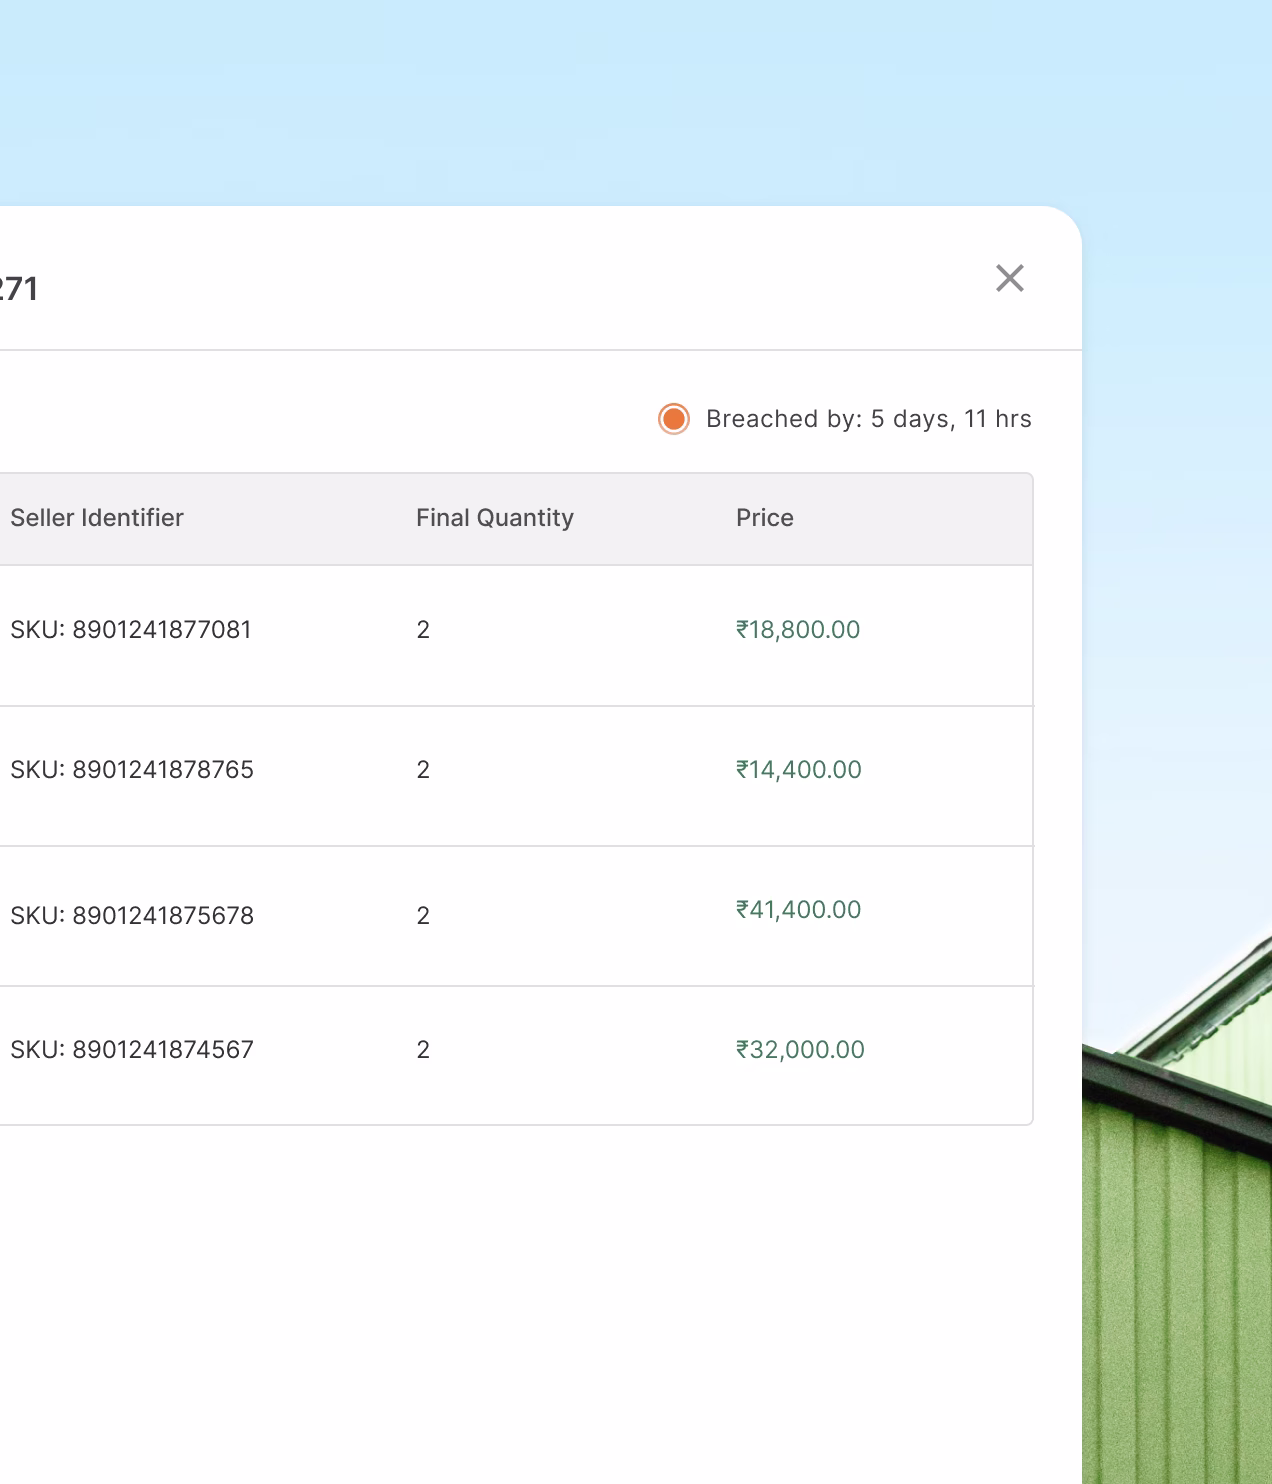Select SKU: 8901241874567 cell

point(132,1050)
